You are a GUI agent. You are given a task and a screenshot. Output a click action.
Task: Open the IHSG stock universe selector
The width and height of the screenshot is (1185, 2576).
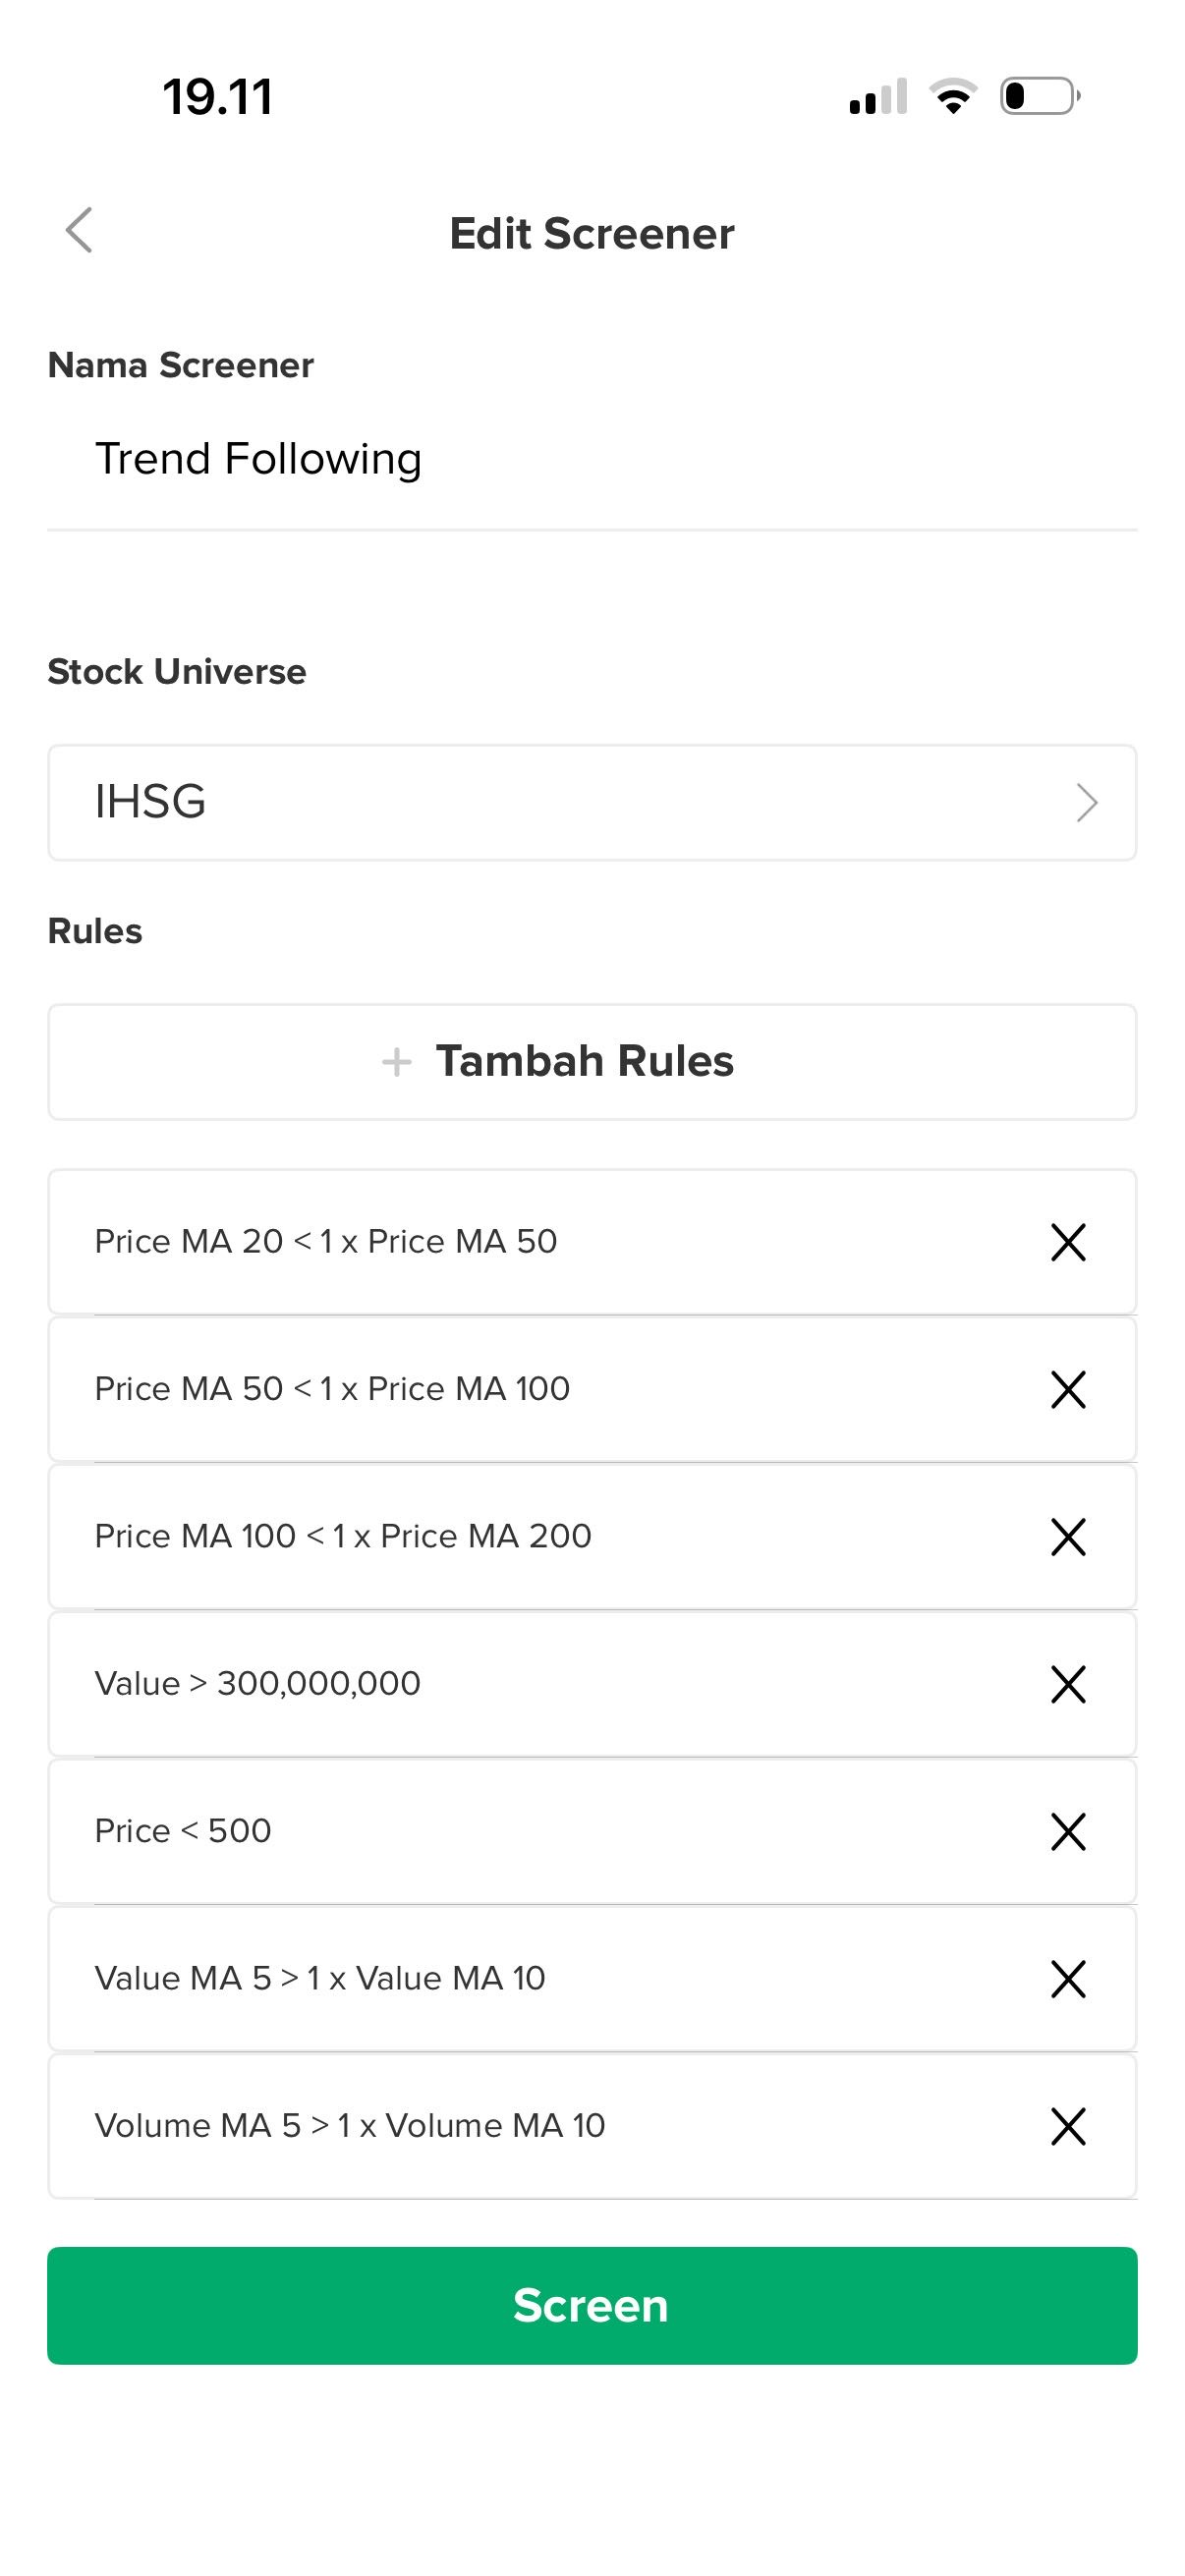click(590, 802)
